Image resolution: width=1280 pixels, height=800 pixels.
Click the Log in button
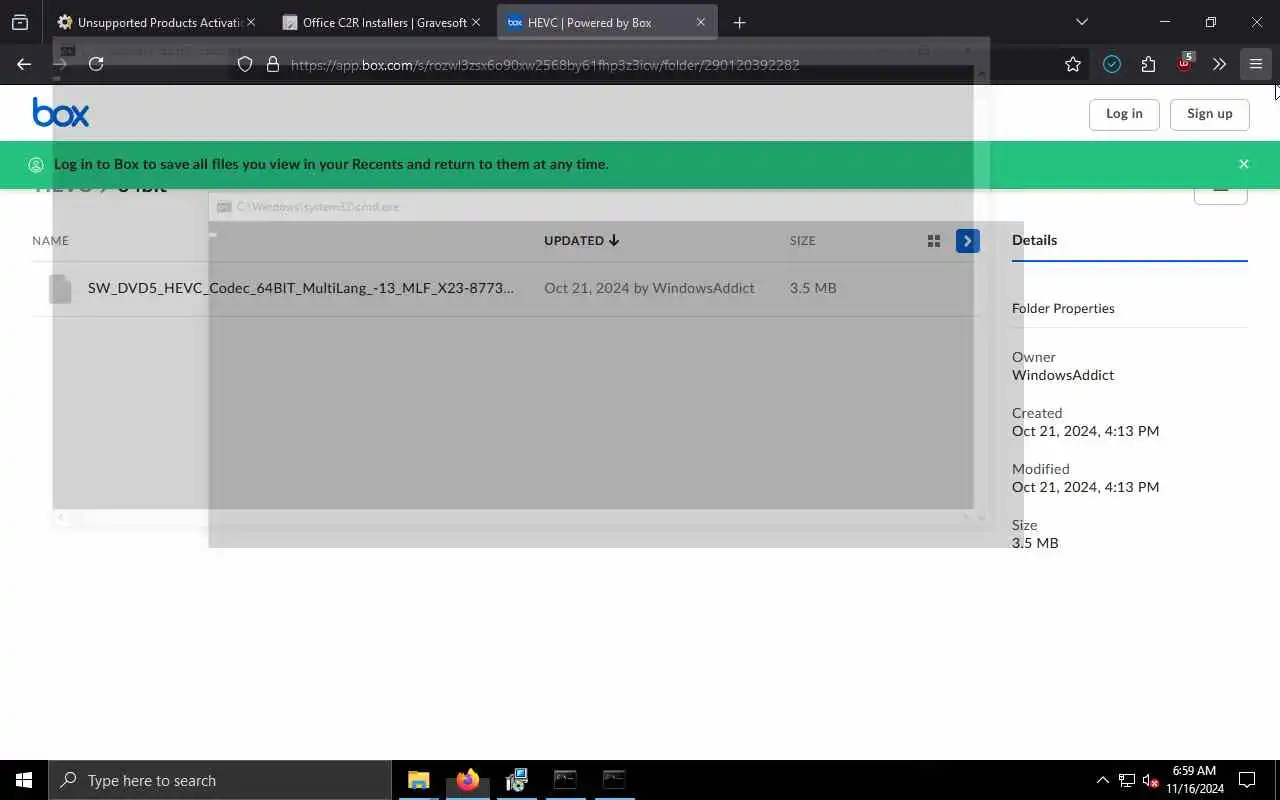click(1124, 114)
